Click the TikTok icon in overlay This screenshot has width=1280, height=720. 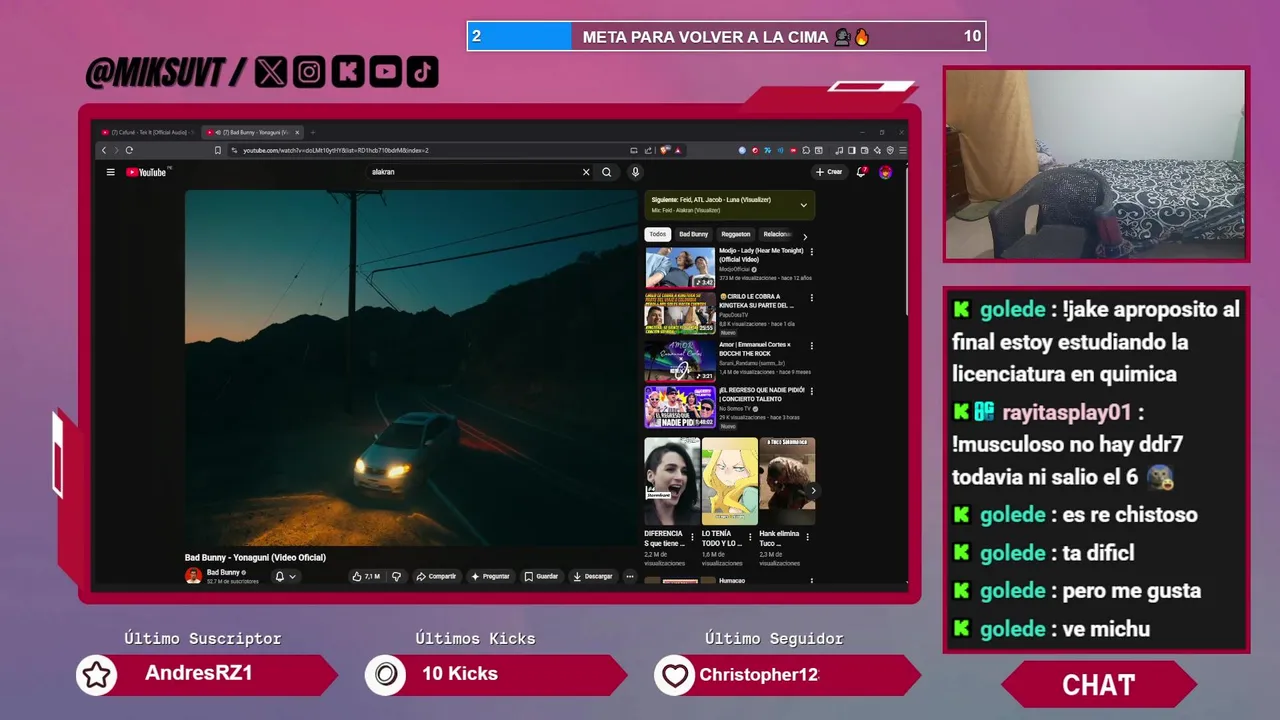tap(422, 71)
